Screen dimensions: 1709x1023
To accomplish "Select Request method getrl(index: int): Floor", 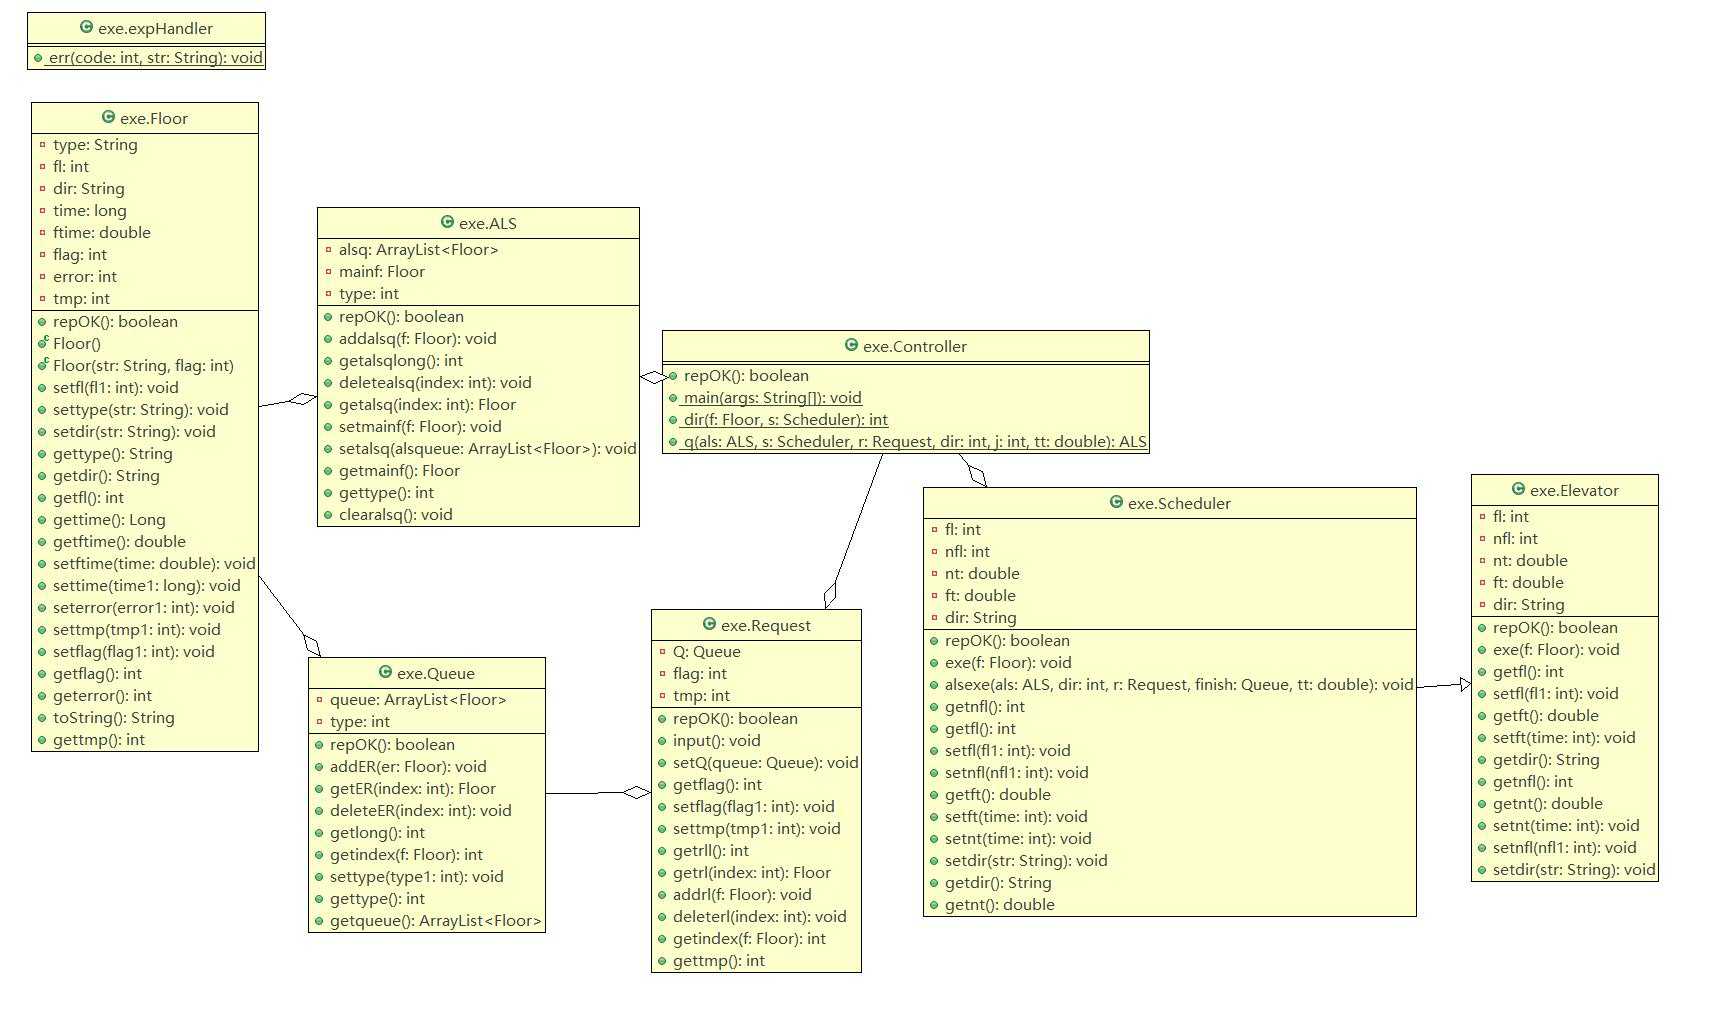I will pos(752,872).
